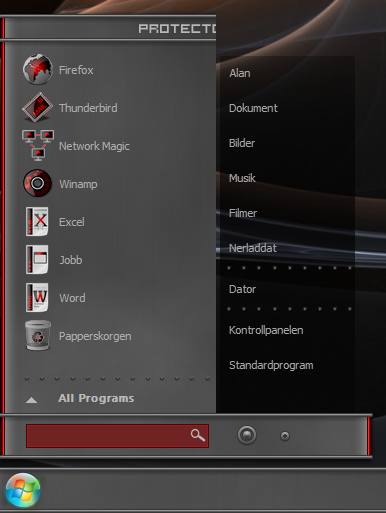Open the Papperskorgen trash bin icon
This screenshot has height=513, width=386.
coord(38,335)
